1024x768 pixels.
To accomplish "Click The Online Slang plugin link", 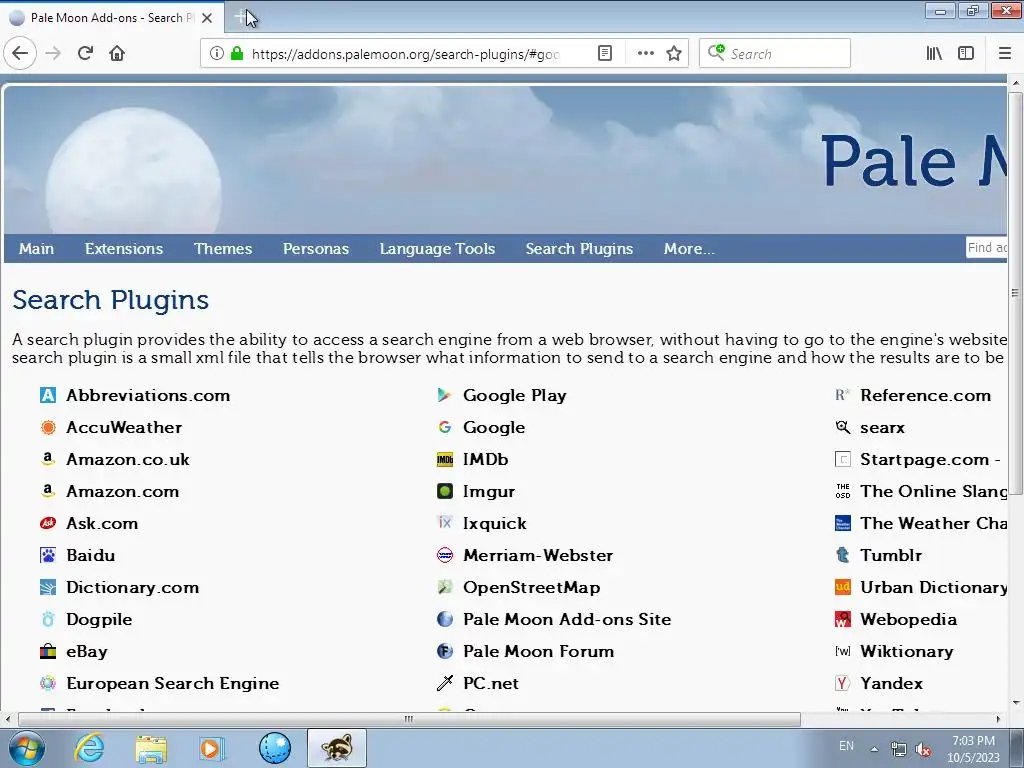I will click(933, 492).
